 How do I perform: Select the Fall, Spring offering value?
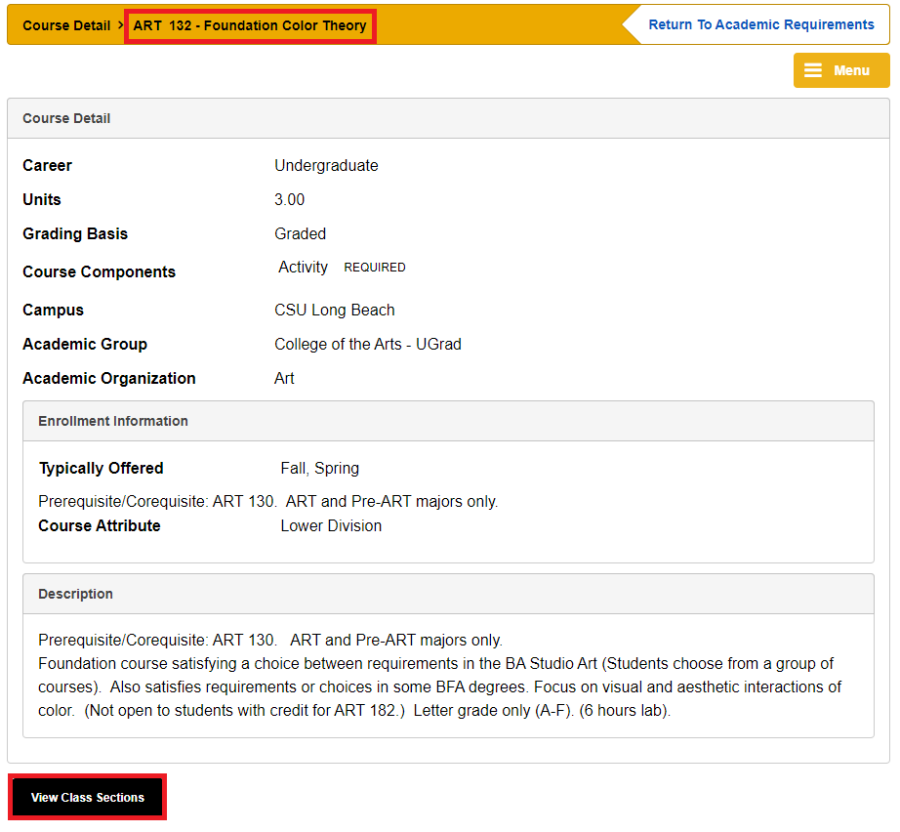pos(320,469)
